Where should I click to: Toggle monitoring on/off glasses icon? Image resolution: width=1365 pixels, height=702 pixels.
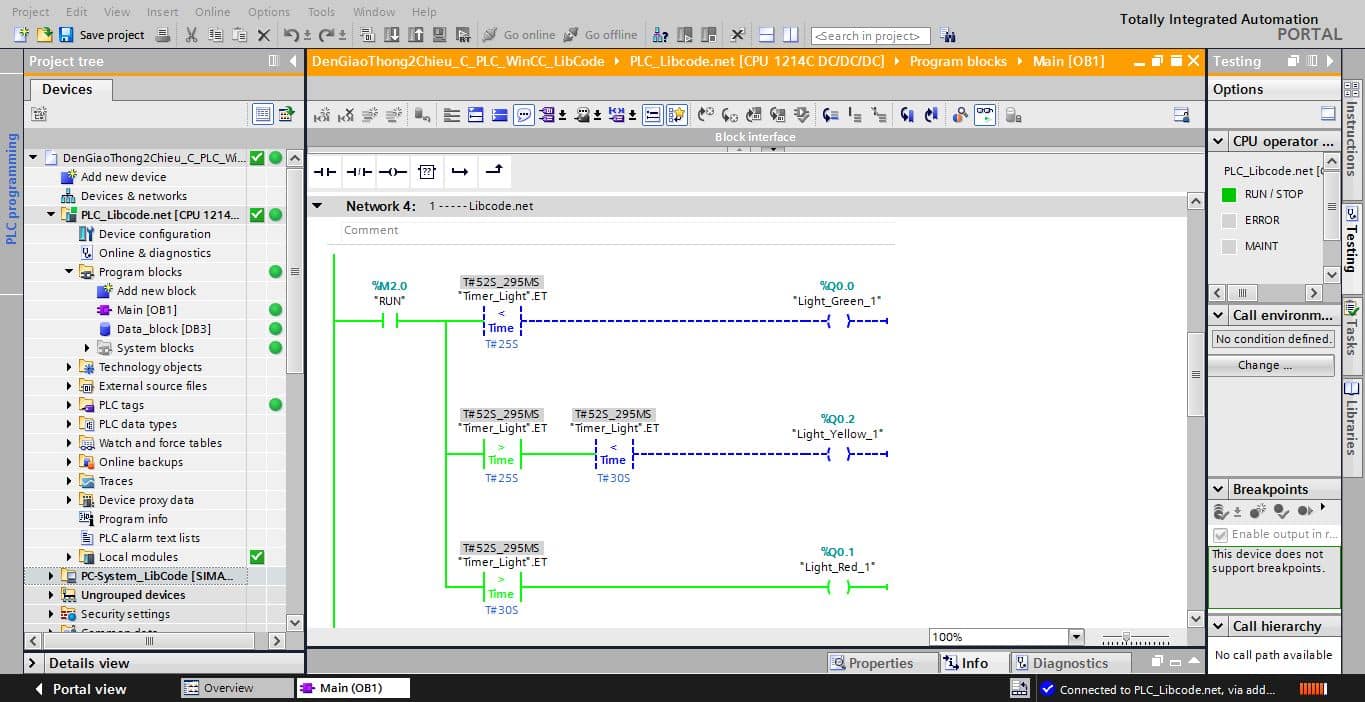[x=985, y=115]
